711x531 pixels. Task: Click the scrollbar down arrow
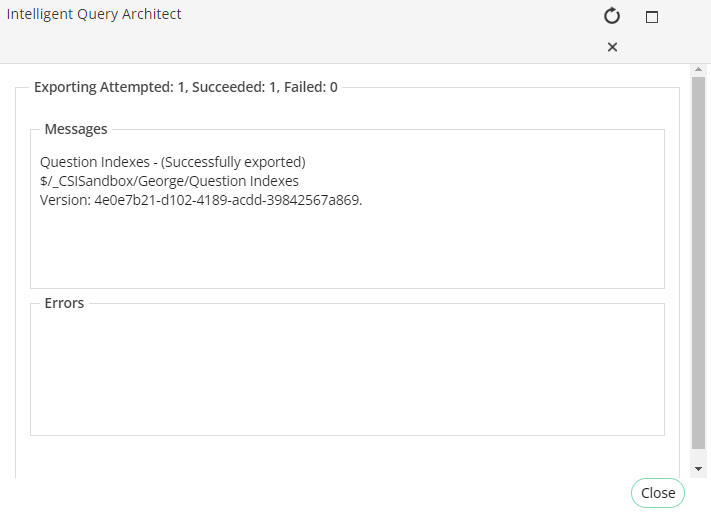[x=698, y=468]
